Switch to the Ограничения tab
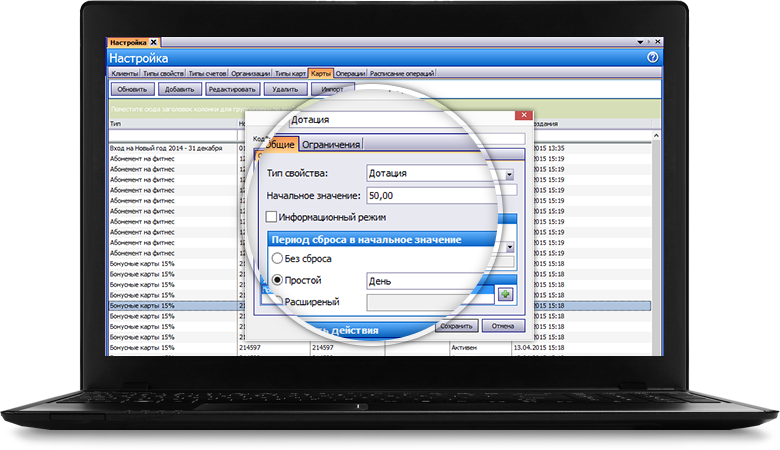Screen dimensions: 780x450 tap(331, 144)
